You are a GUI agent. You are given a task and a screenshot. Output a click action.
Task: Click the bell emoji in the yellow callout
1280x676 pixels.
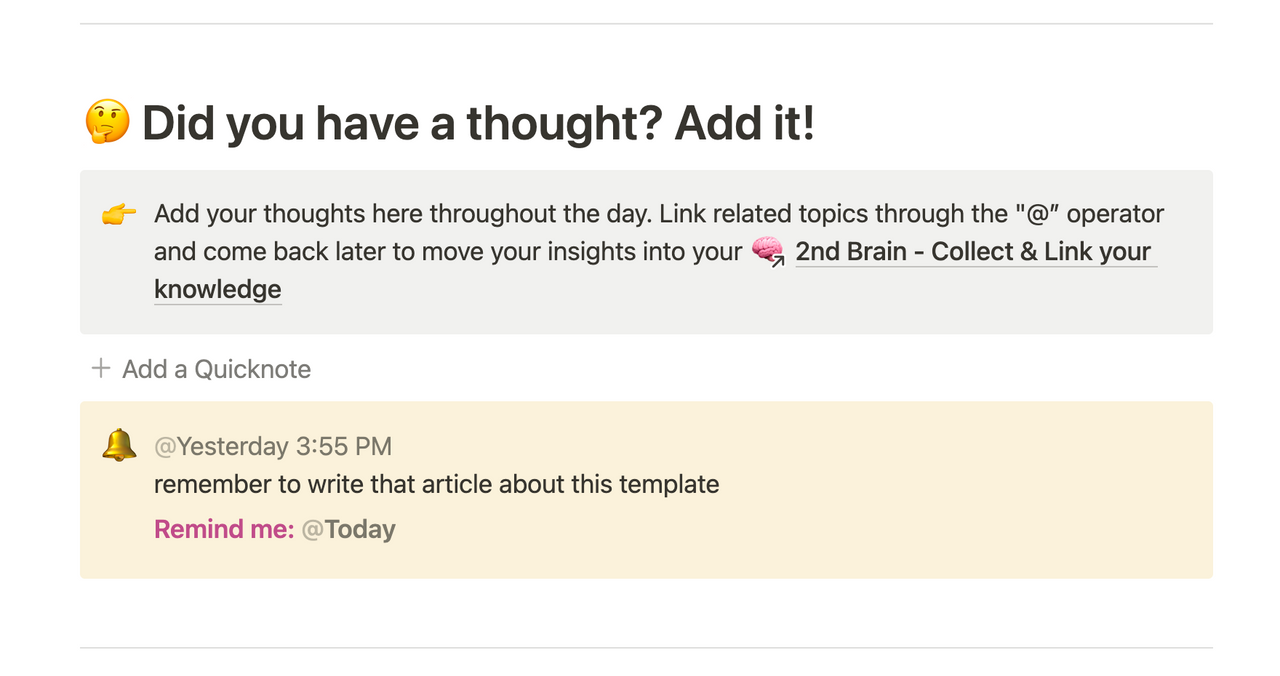tap(119, 445)
